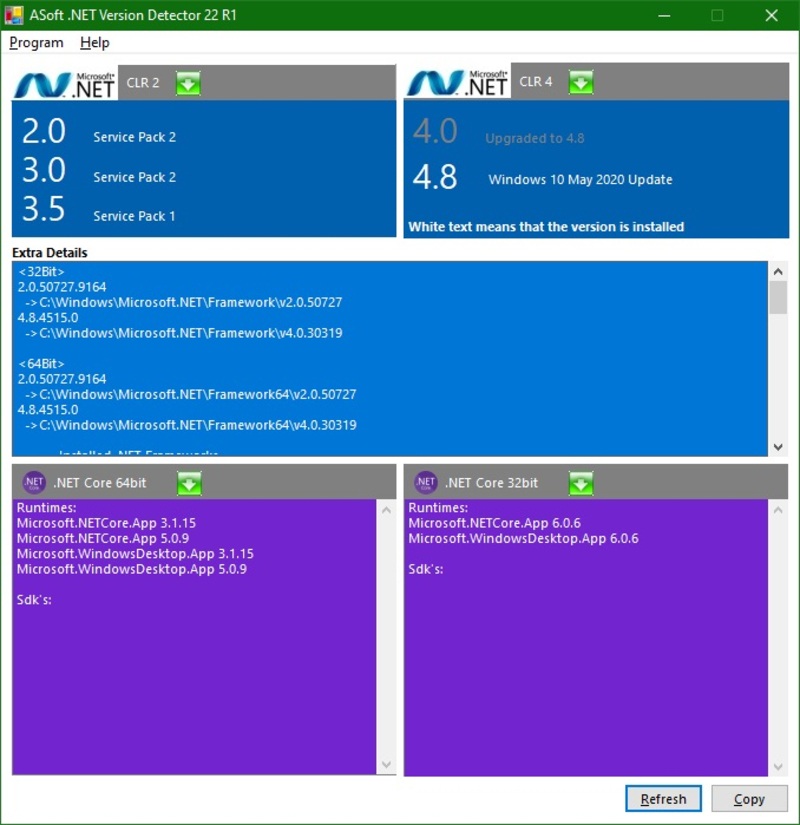The image size is (800, 825).
Task: Click the green download arrow beside CLR 2
Action: (x=188, y=83)
